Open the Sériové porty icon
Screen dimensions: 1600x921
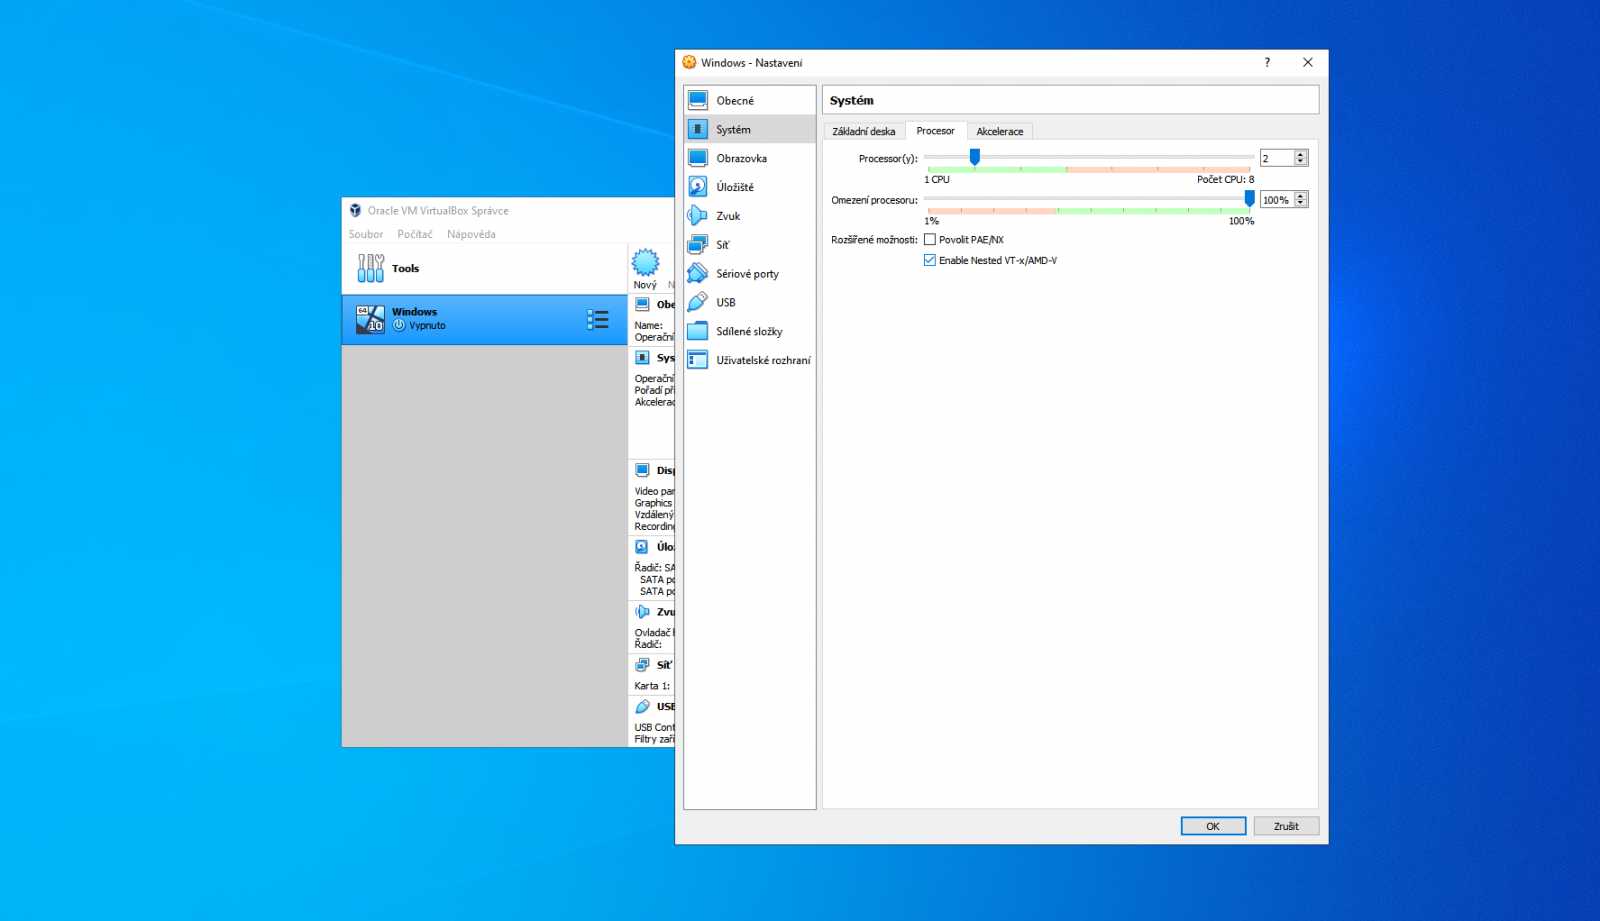pyautogui.click(x=698, y=273)
